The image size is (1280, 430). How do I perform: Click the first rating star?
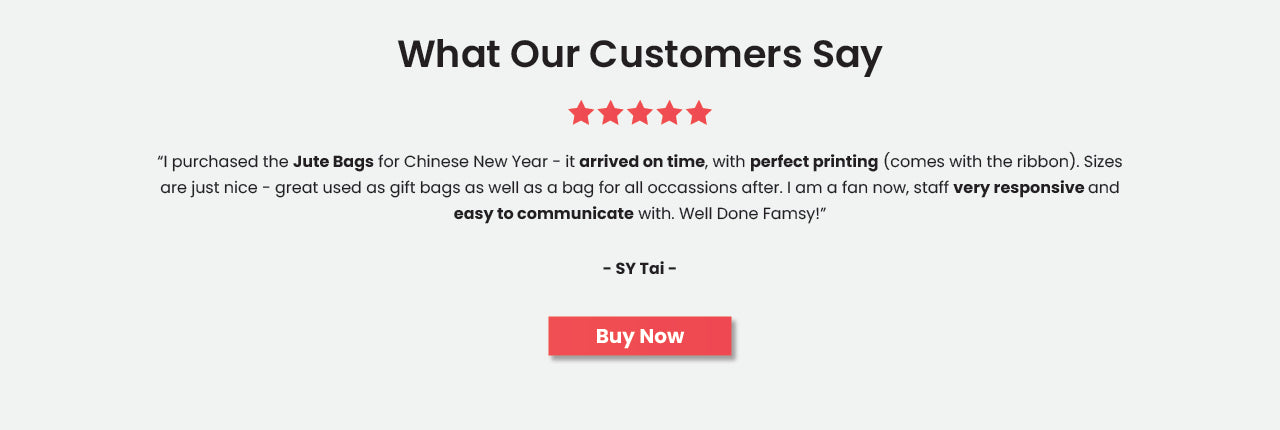pos(581,113)
